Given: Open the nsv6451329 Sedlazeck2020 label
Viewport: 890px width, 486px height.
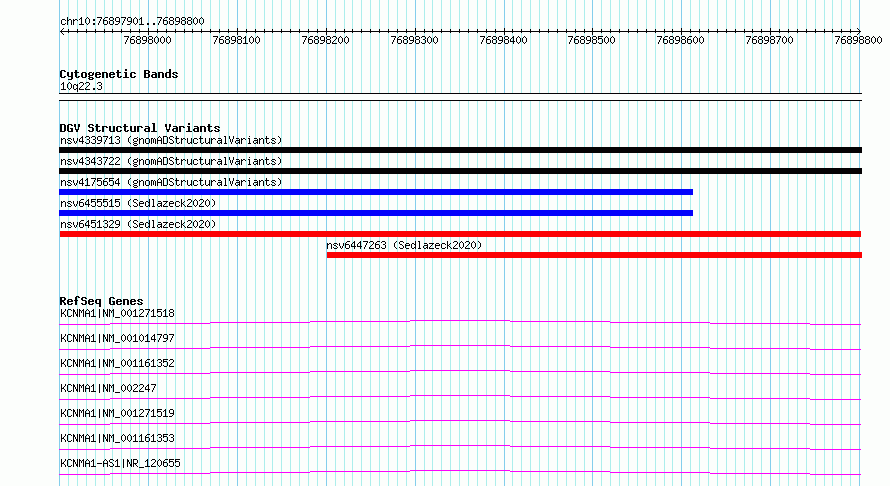Looking at the screenshot, I should pyautogui.click(x=138, y=224).
